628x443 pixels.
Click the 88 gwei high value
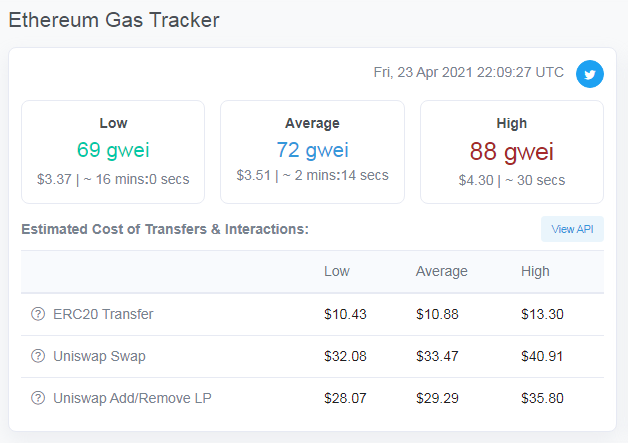[x=511, y=151]
